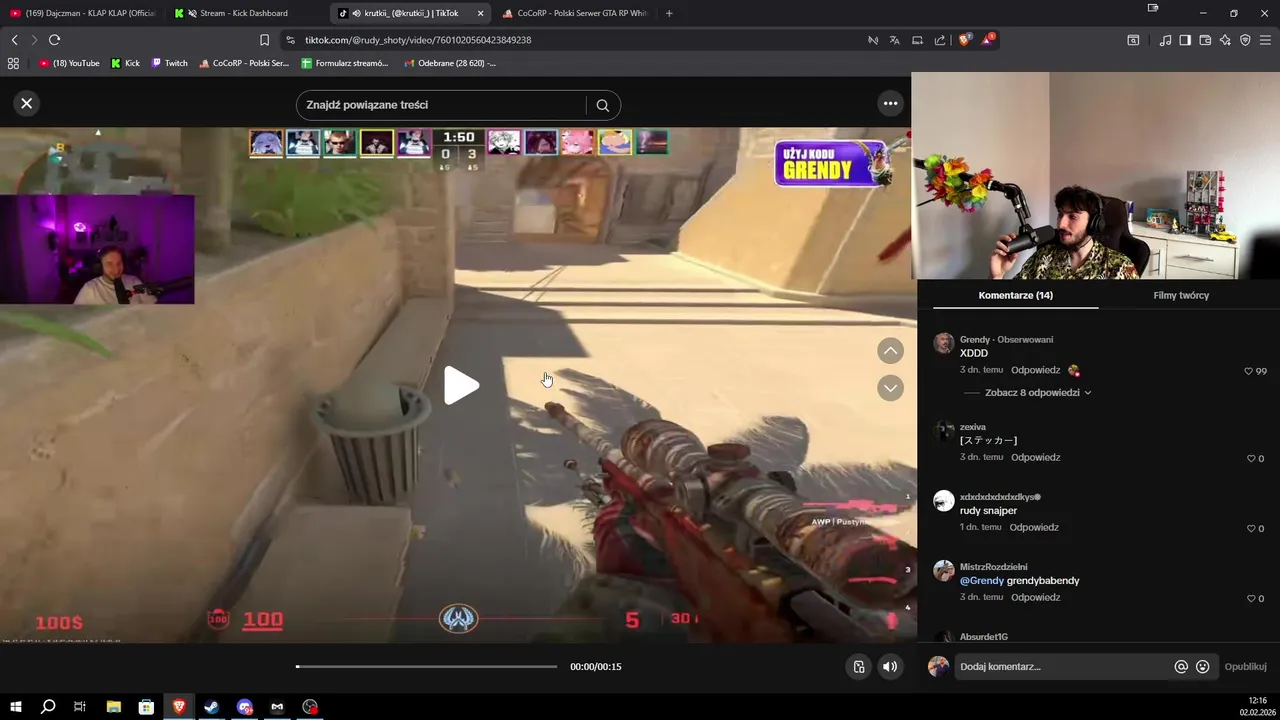Open Windows taskbar search
1280x720 pixels.
[x=47, y=707]
